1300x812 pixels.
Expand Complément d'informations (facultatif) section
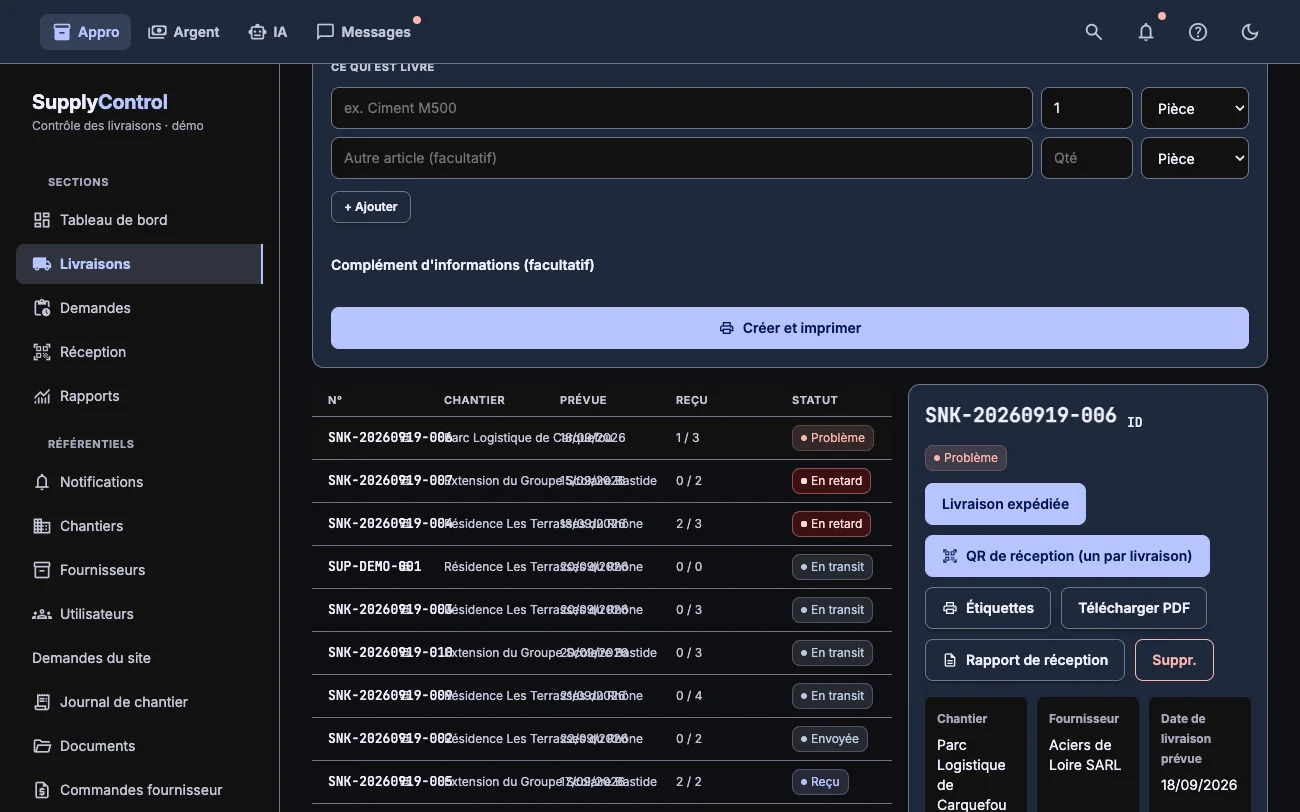coord(463,265)
